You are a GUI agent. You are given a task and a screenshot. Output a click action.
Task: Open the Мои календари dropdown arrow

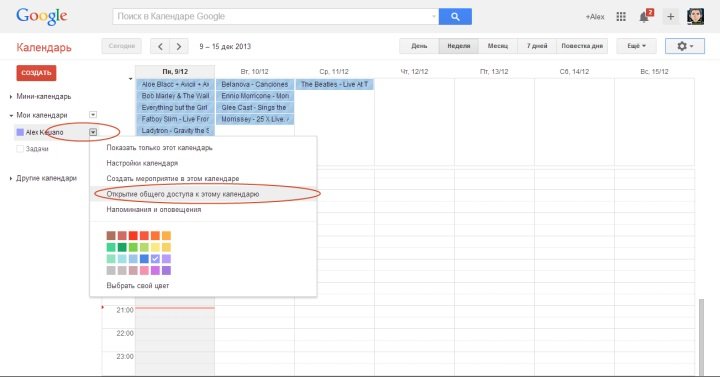click(x=93, y=115)
